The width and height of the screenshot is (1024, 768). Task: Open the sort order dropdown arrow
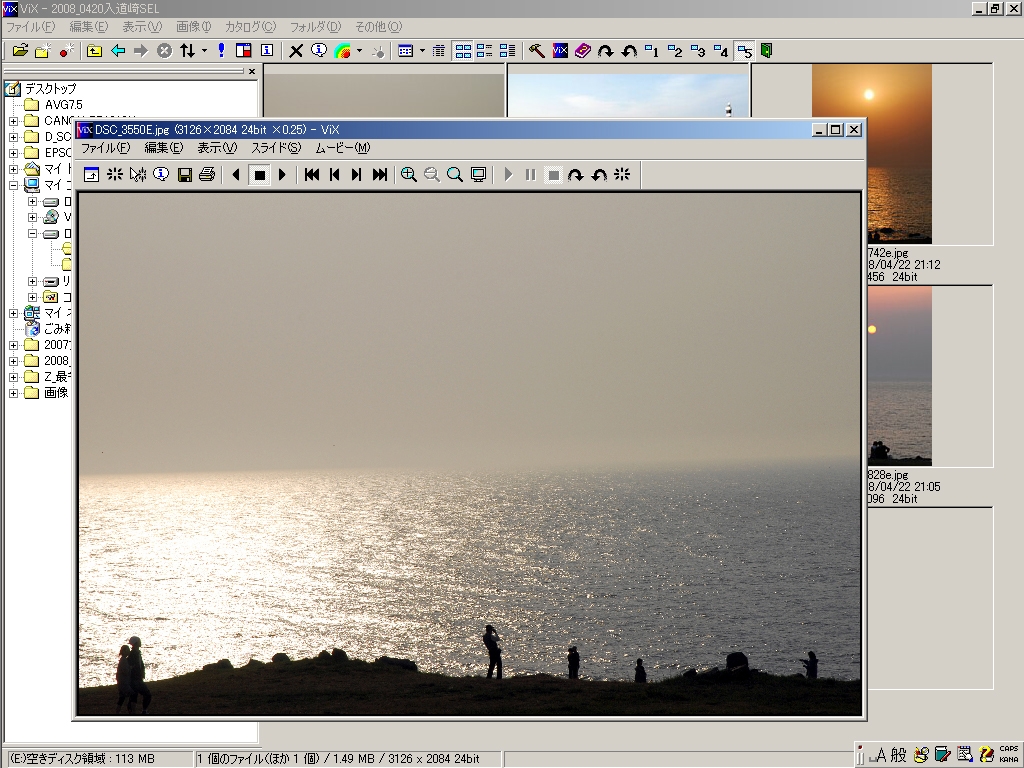[x=204, y=51]
